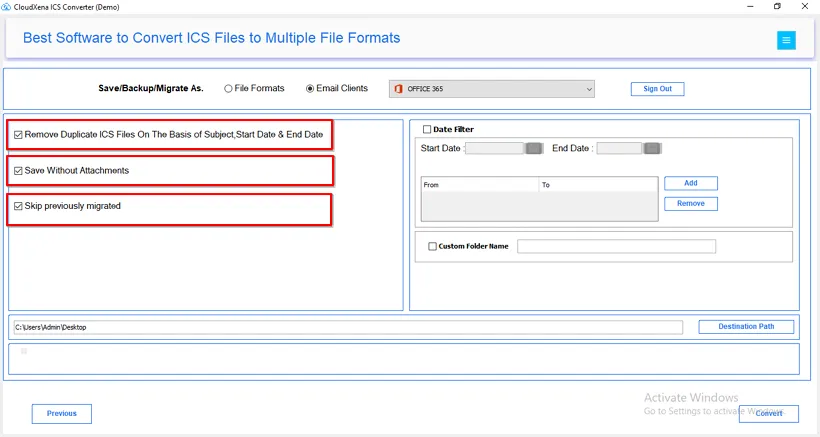820x437 pixels.
Task: Open the OFFICE 365 email client dropdown
Action: click(x=492, y=89)
